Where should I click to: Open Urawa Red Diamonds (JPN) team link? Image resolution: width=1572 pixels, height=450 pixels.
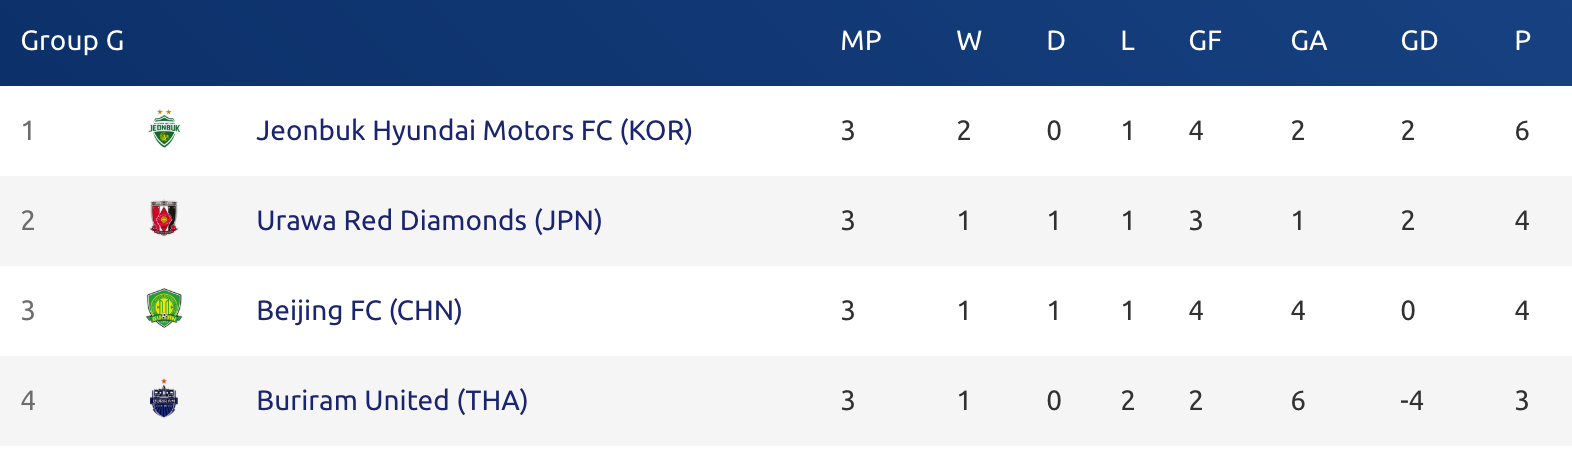429,221
